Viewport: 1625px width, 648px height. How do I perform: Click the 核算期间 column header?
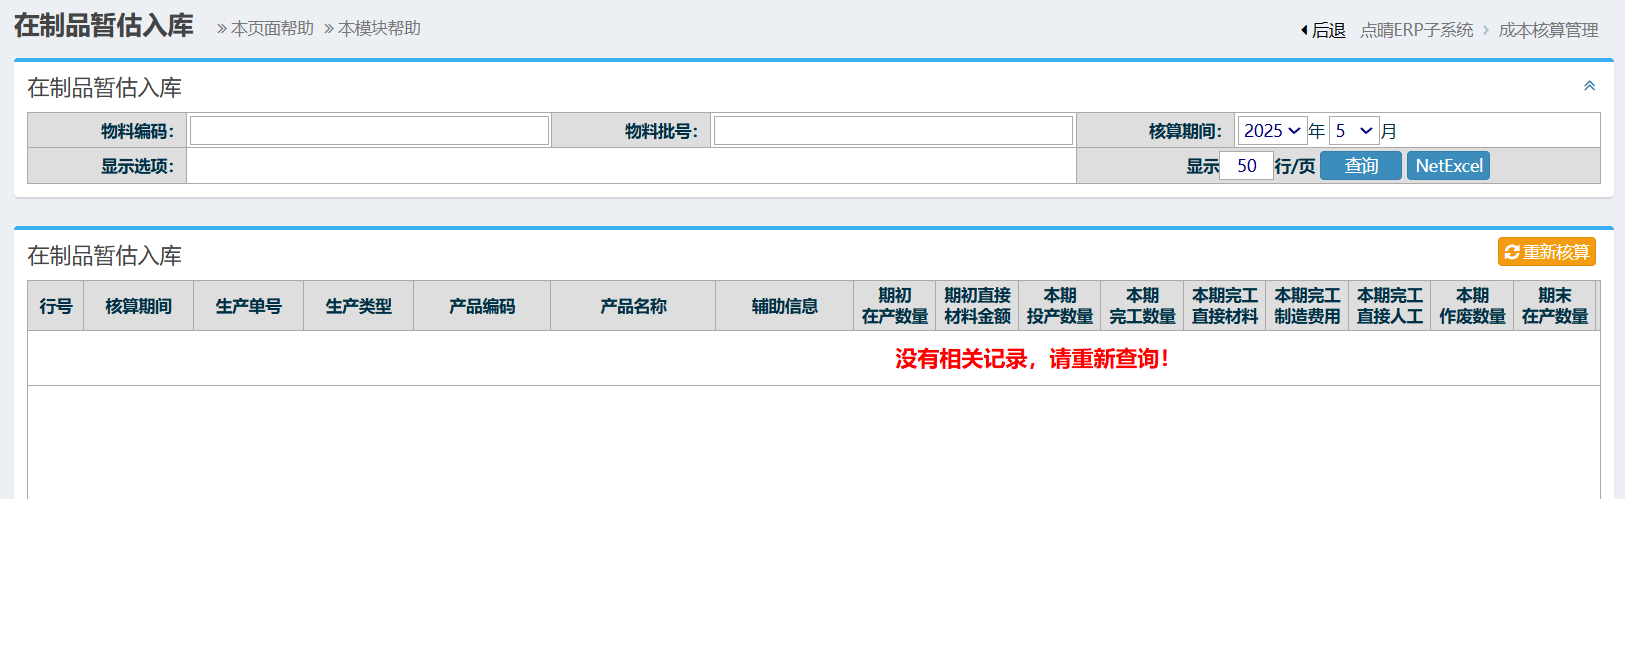[x=138, y=306]
